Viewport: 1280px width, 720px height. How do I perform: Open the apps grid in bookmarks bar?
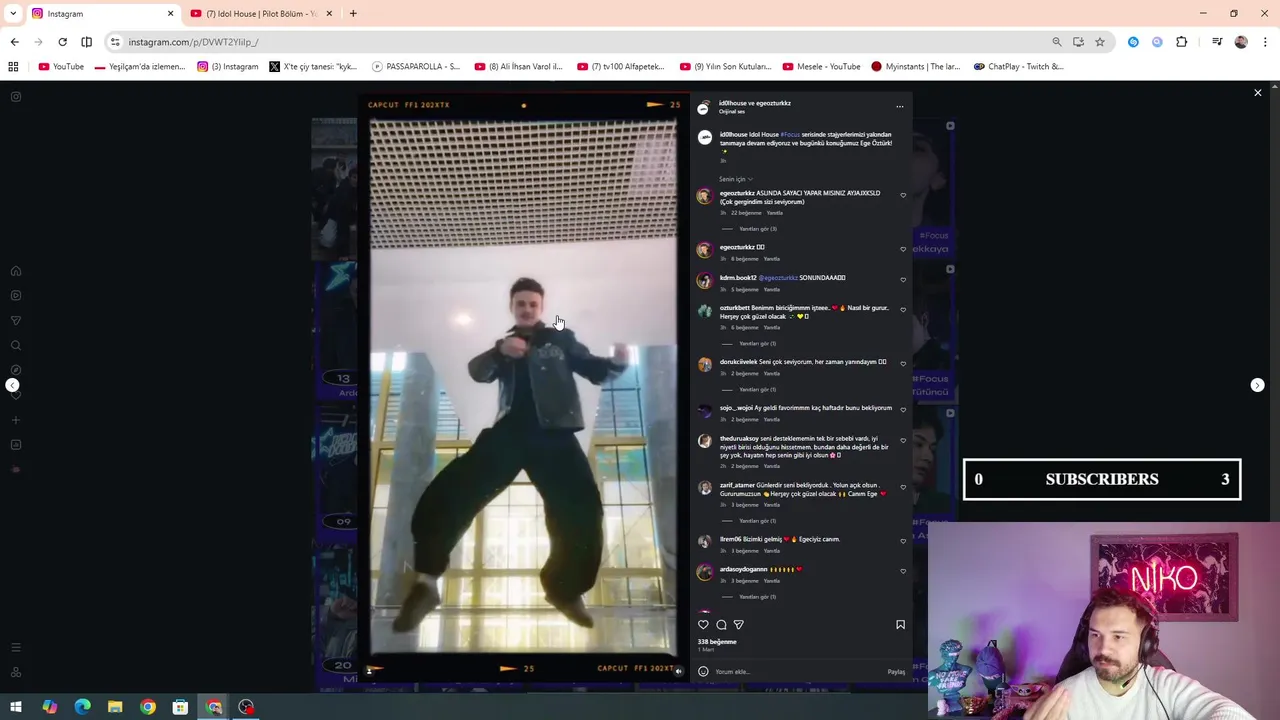click(13, 67)
